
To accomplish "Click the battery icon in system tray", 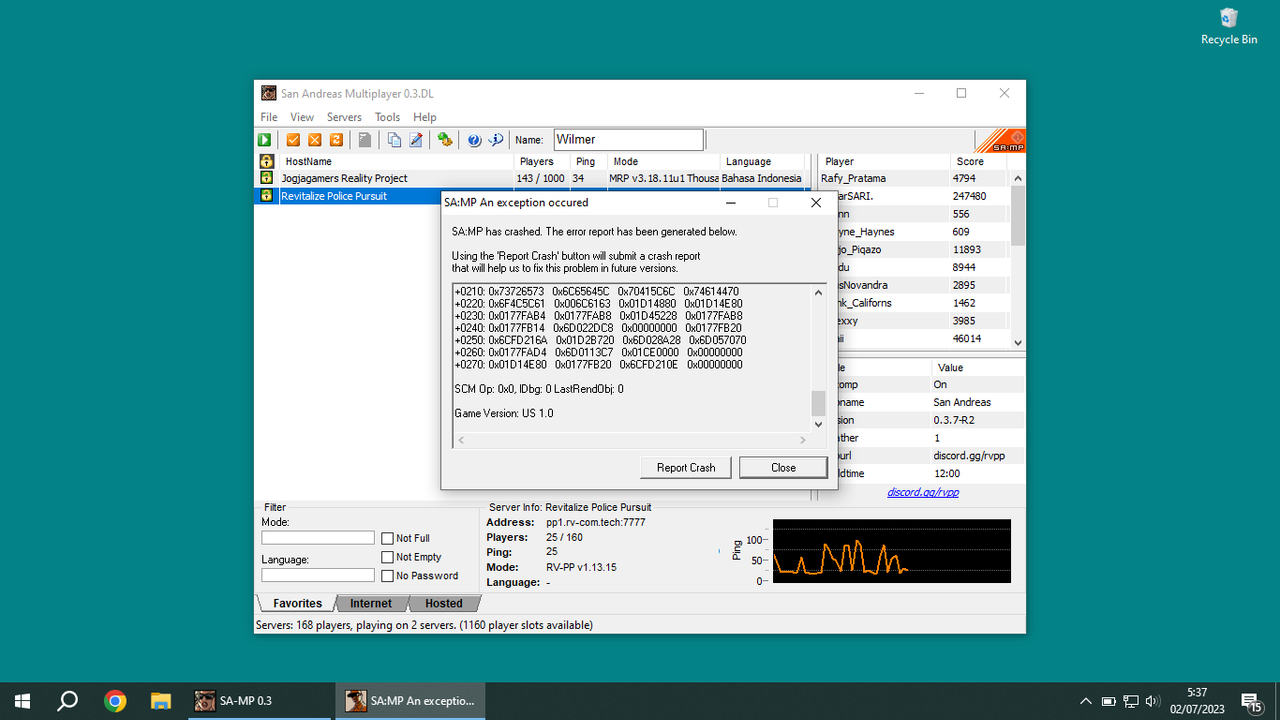I will point(1109,701).
